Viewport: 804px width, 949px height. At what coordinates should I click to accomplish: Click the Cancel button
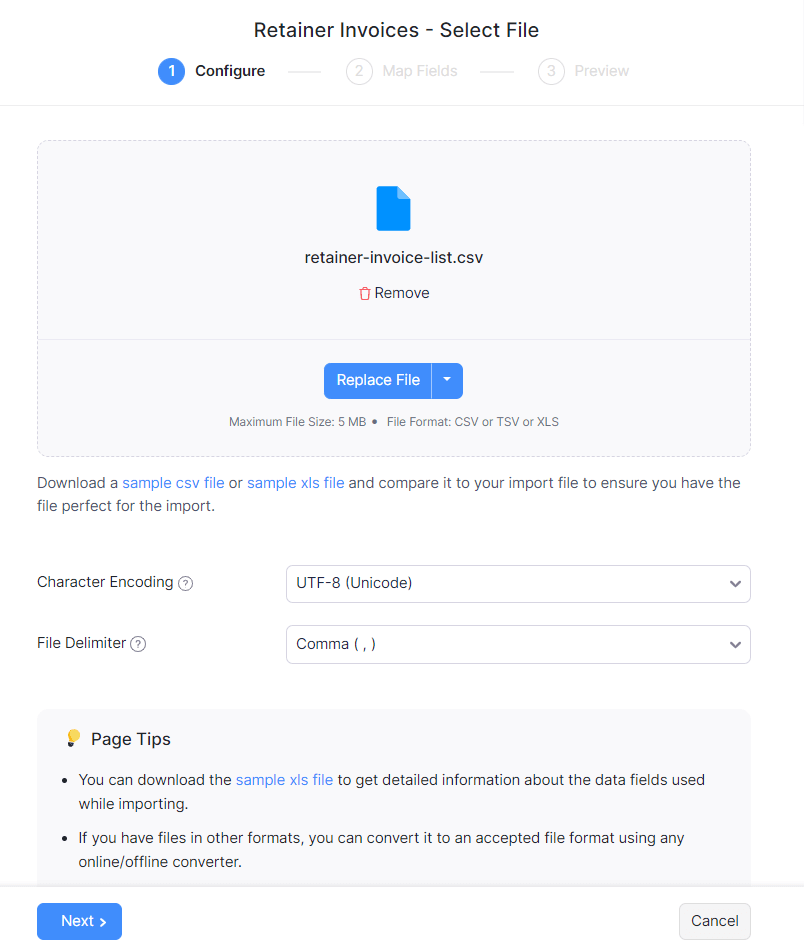(714, 921)
